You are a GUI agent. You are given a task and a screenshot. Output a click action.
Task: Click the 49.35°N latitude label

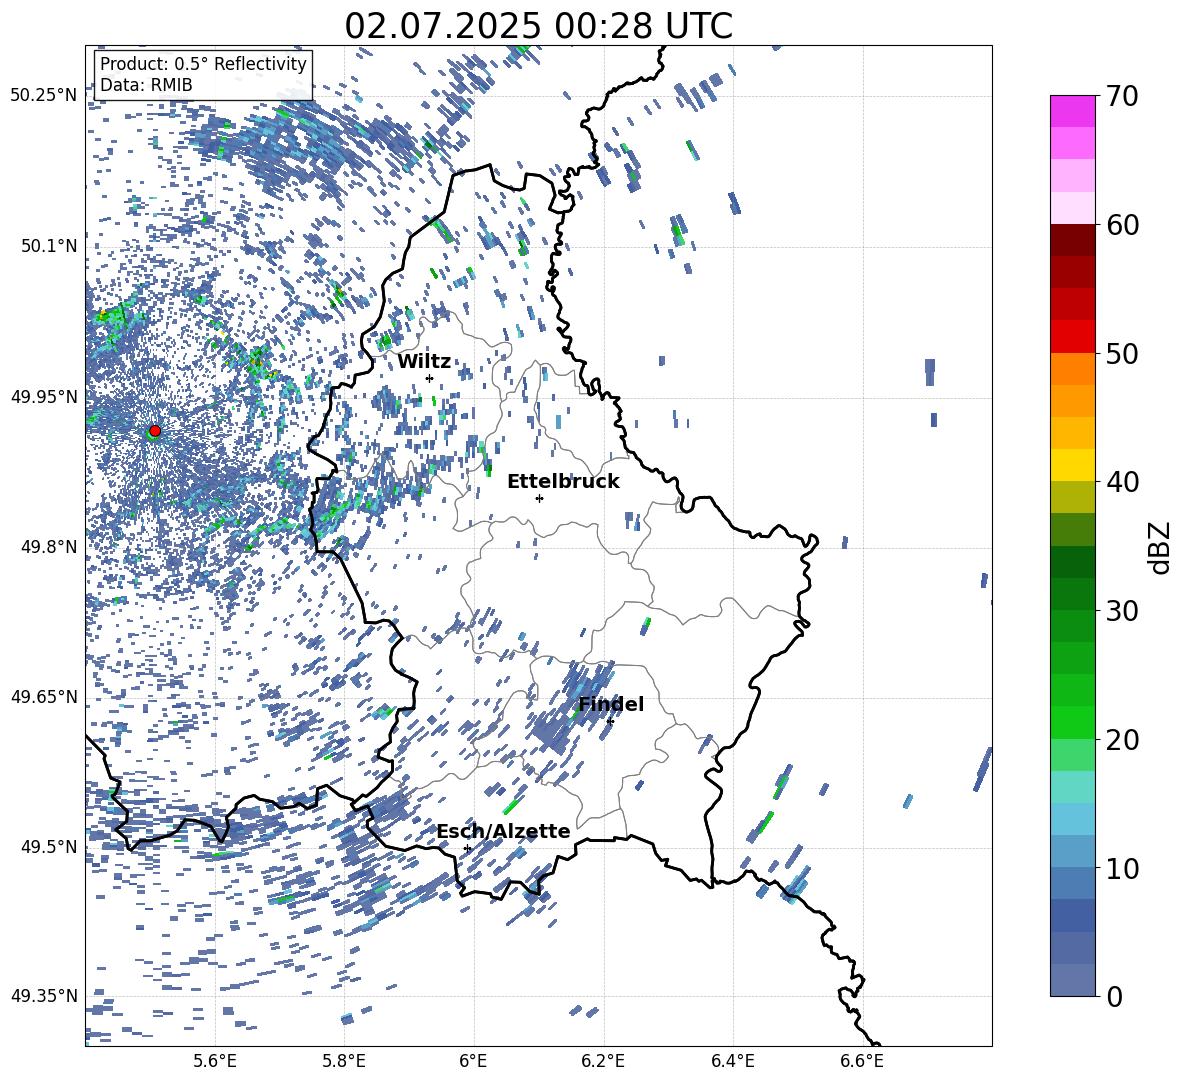coord(44,996)
